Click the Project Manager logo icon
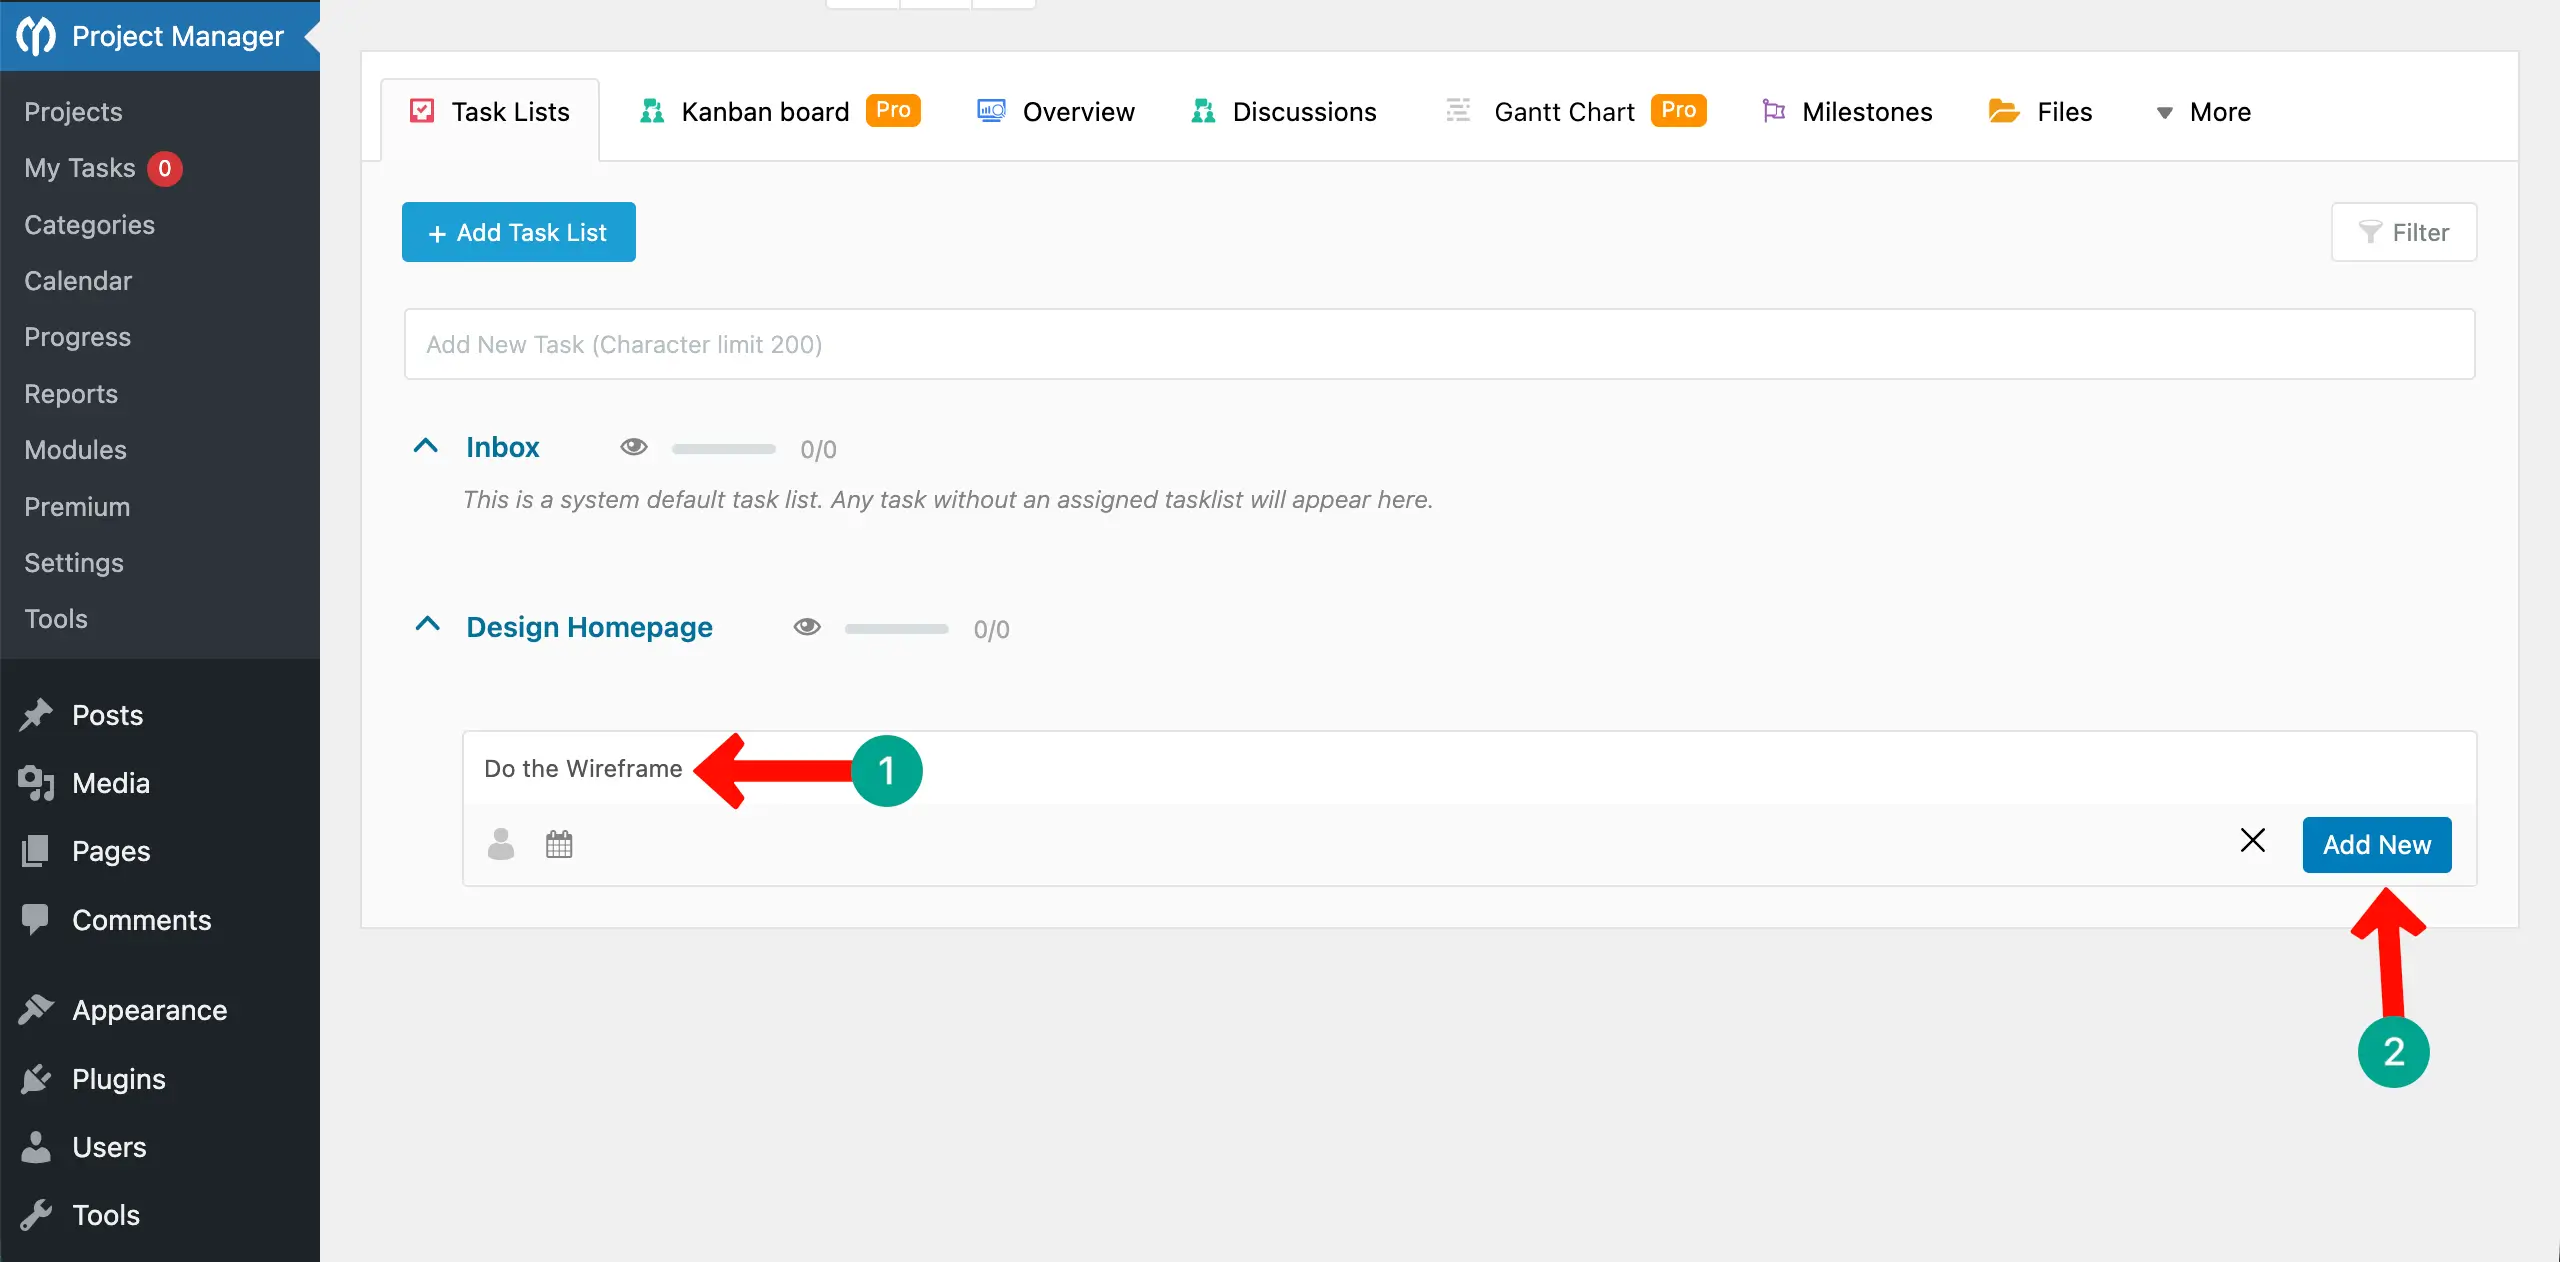This screenshot has height=1262, width=2560. point(35,36)
